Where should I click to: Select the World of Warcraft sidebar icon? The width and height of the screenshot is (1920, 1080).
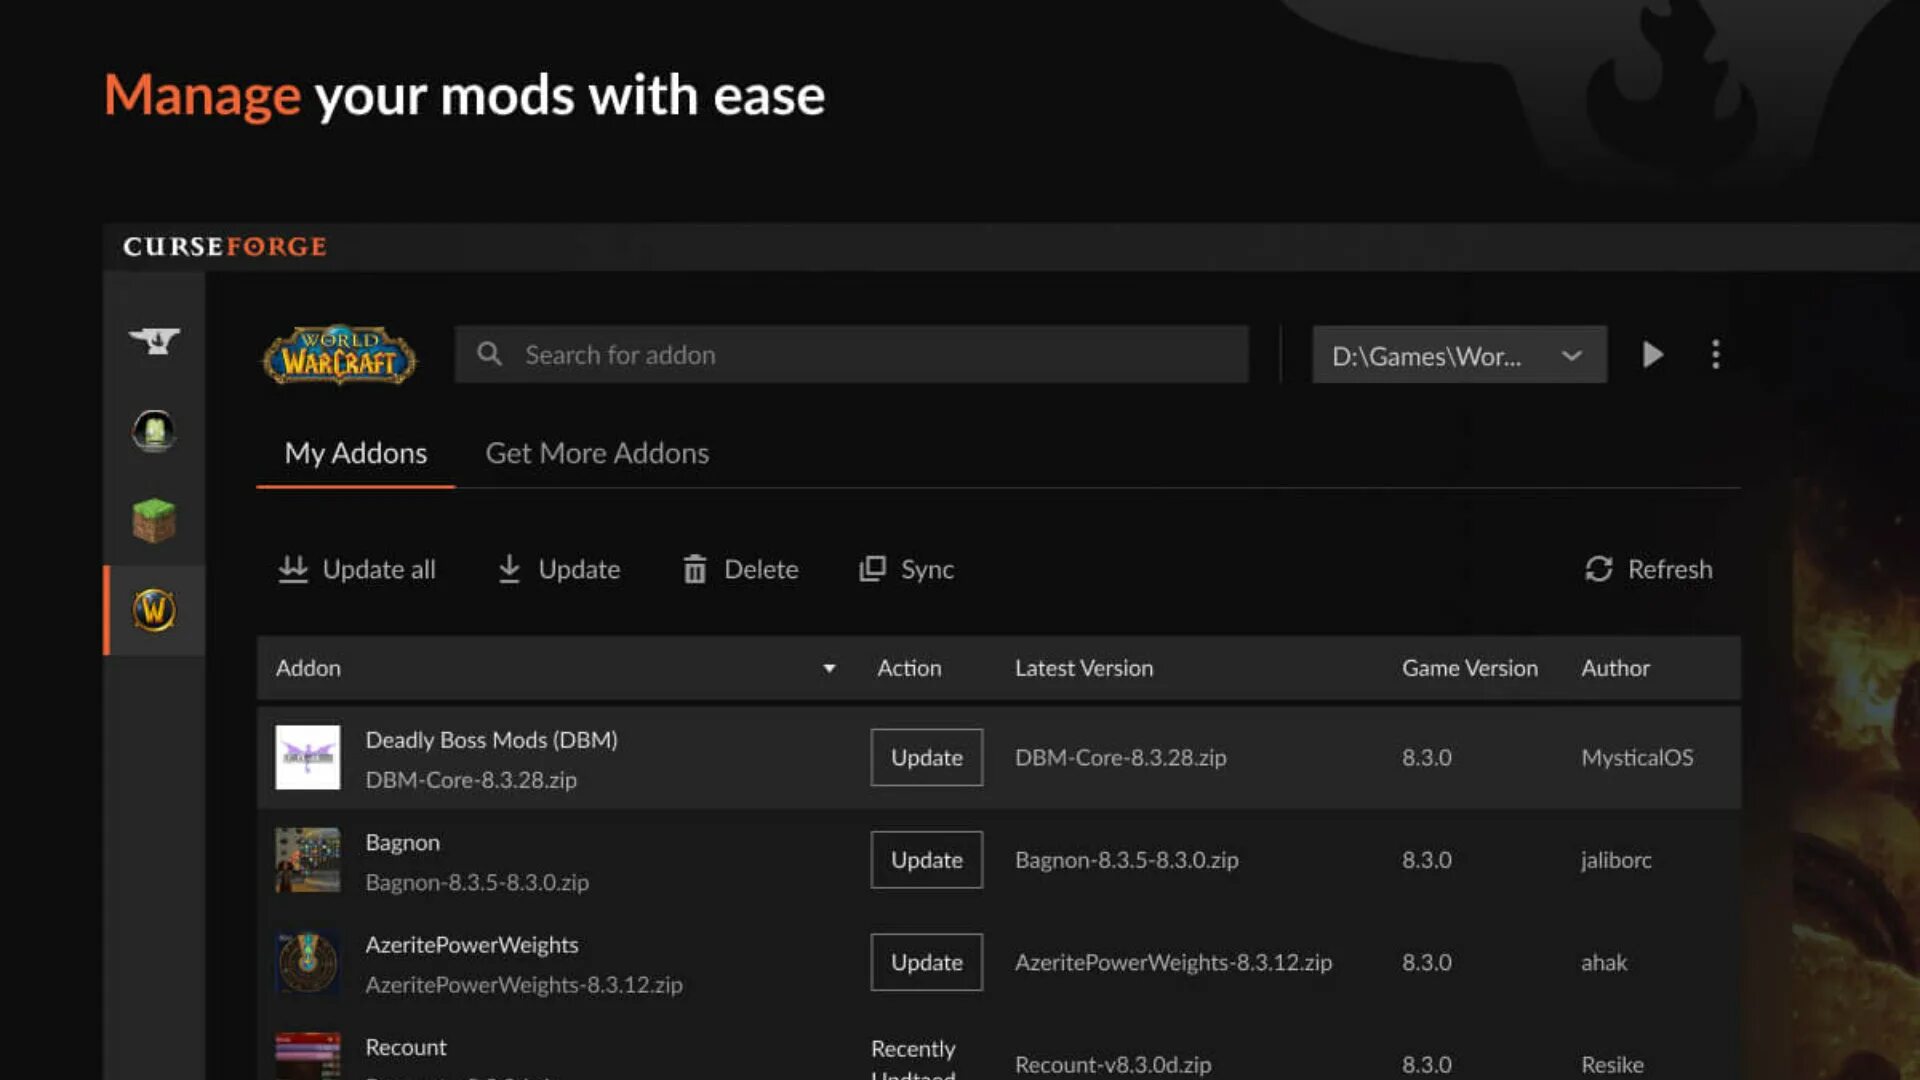(x=154, y=610)
